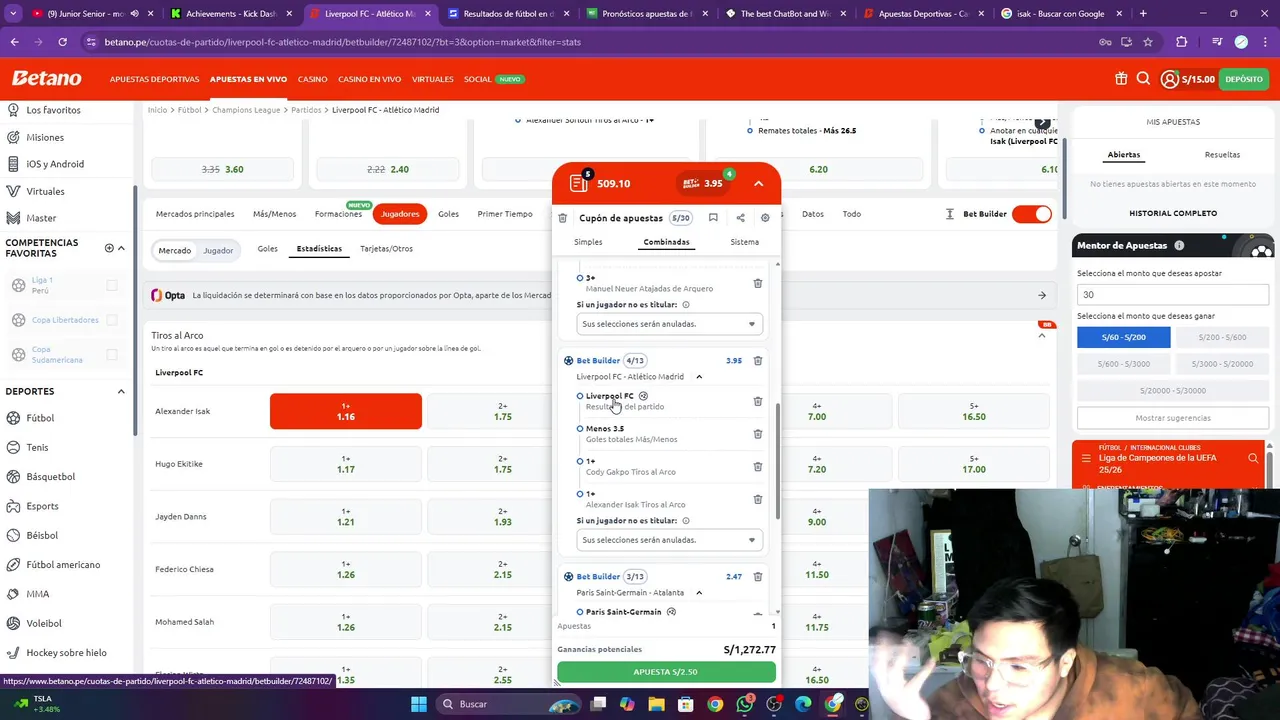Select the S/60 - S/200 winnings range

click(1123, 337)
